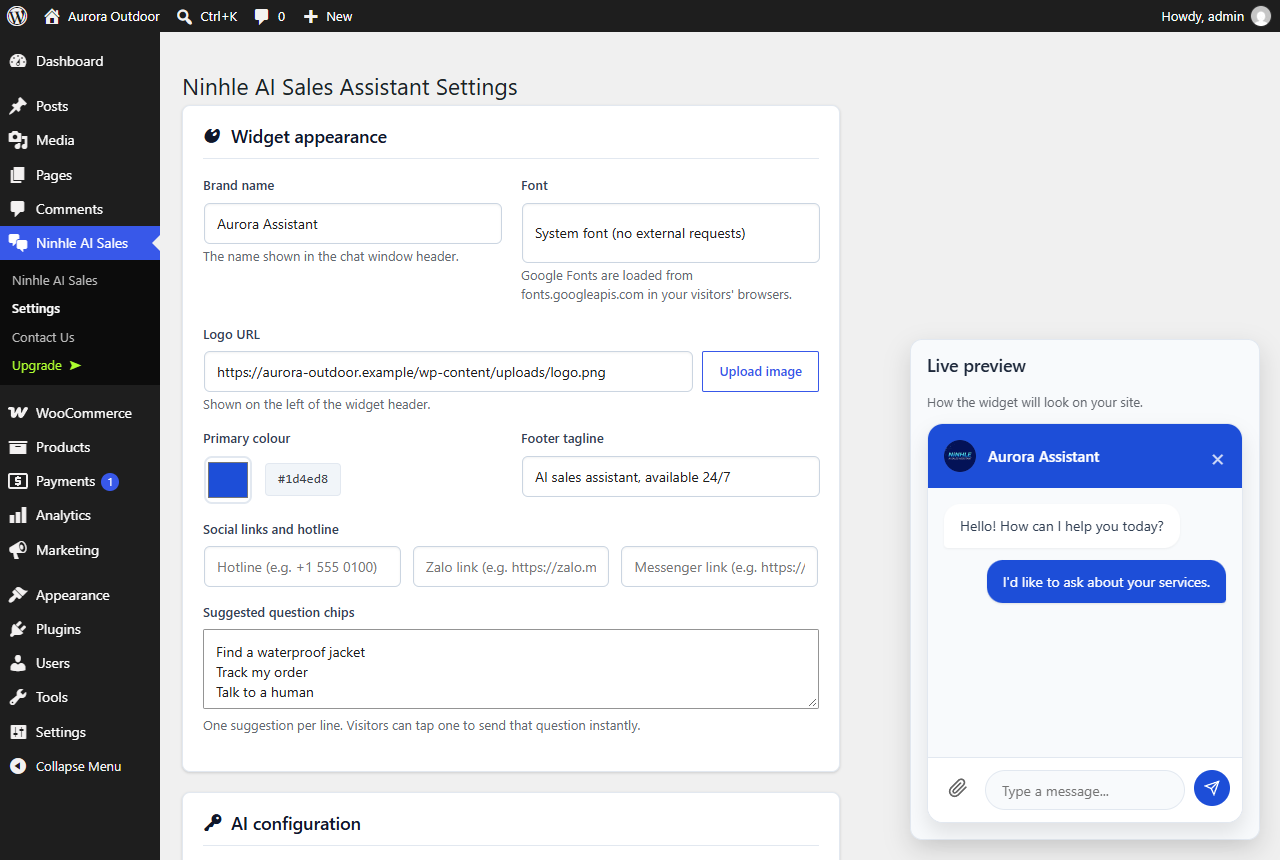The width and height of the screenshot is (1280, 860).
Task: Focus the Zalo link field
Action: (x=511, y=566)
